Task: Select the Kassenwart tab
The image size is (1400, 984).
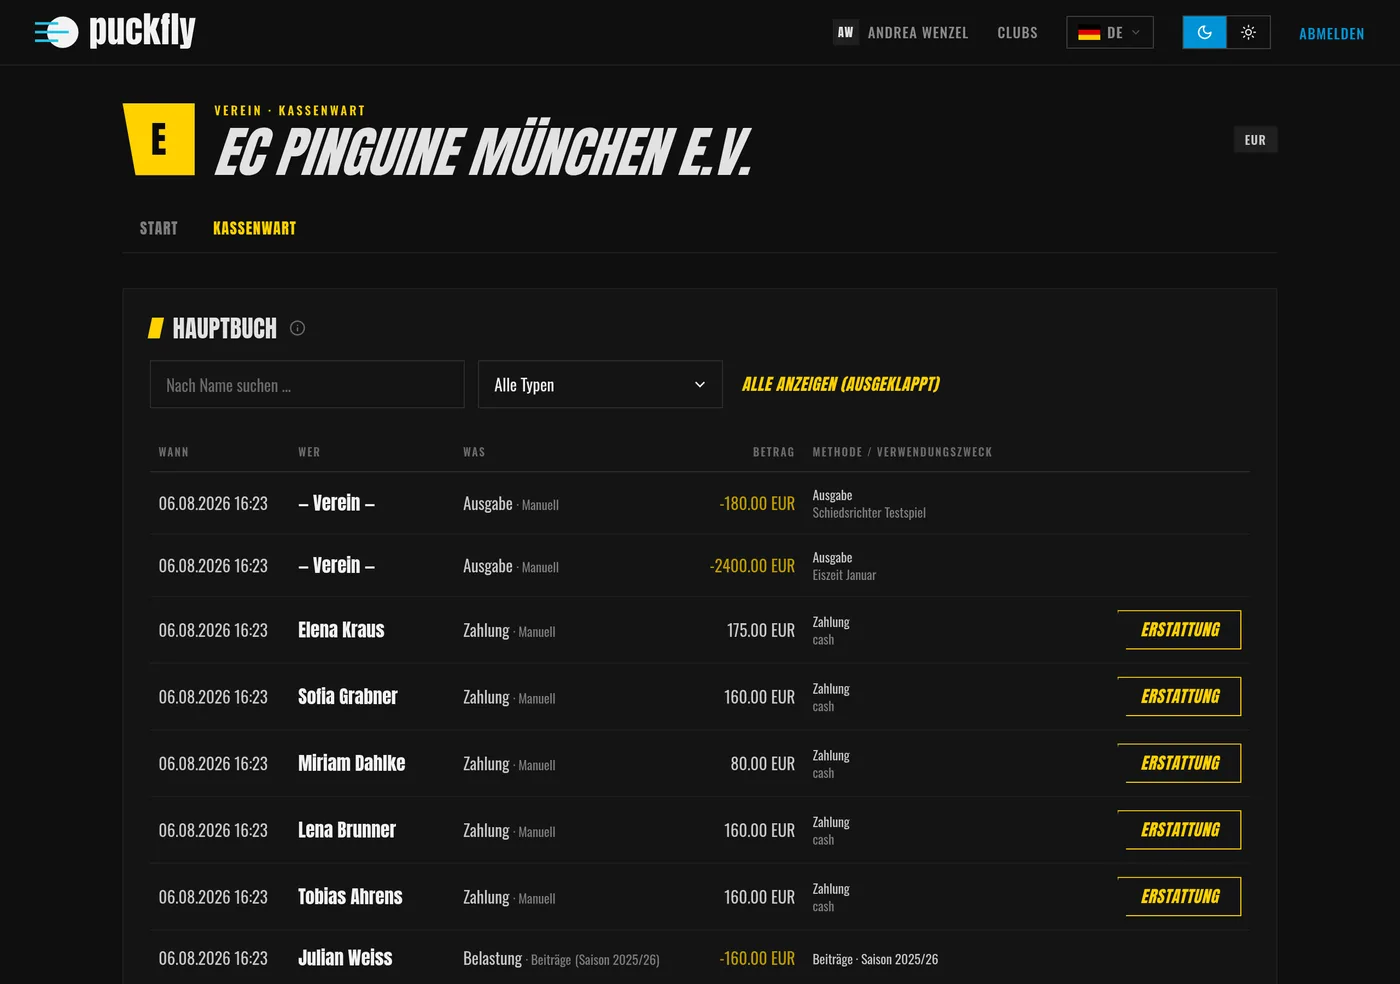Action: (254, 228)
